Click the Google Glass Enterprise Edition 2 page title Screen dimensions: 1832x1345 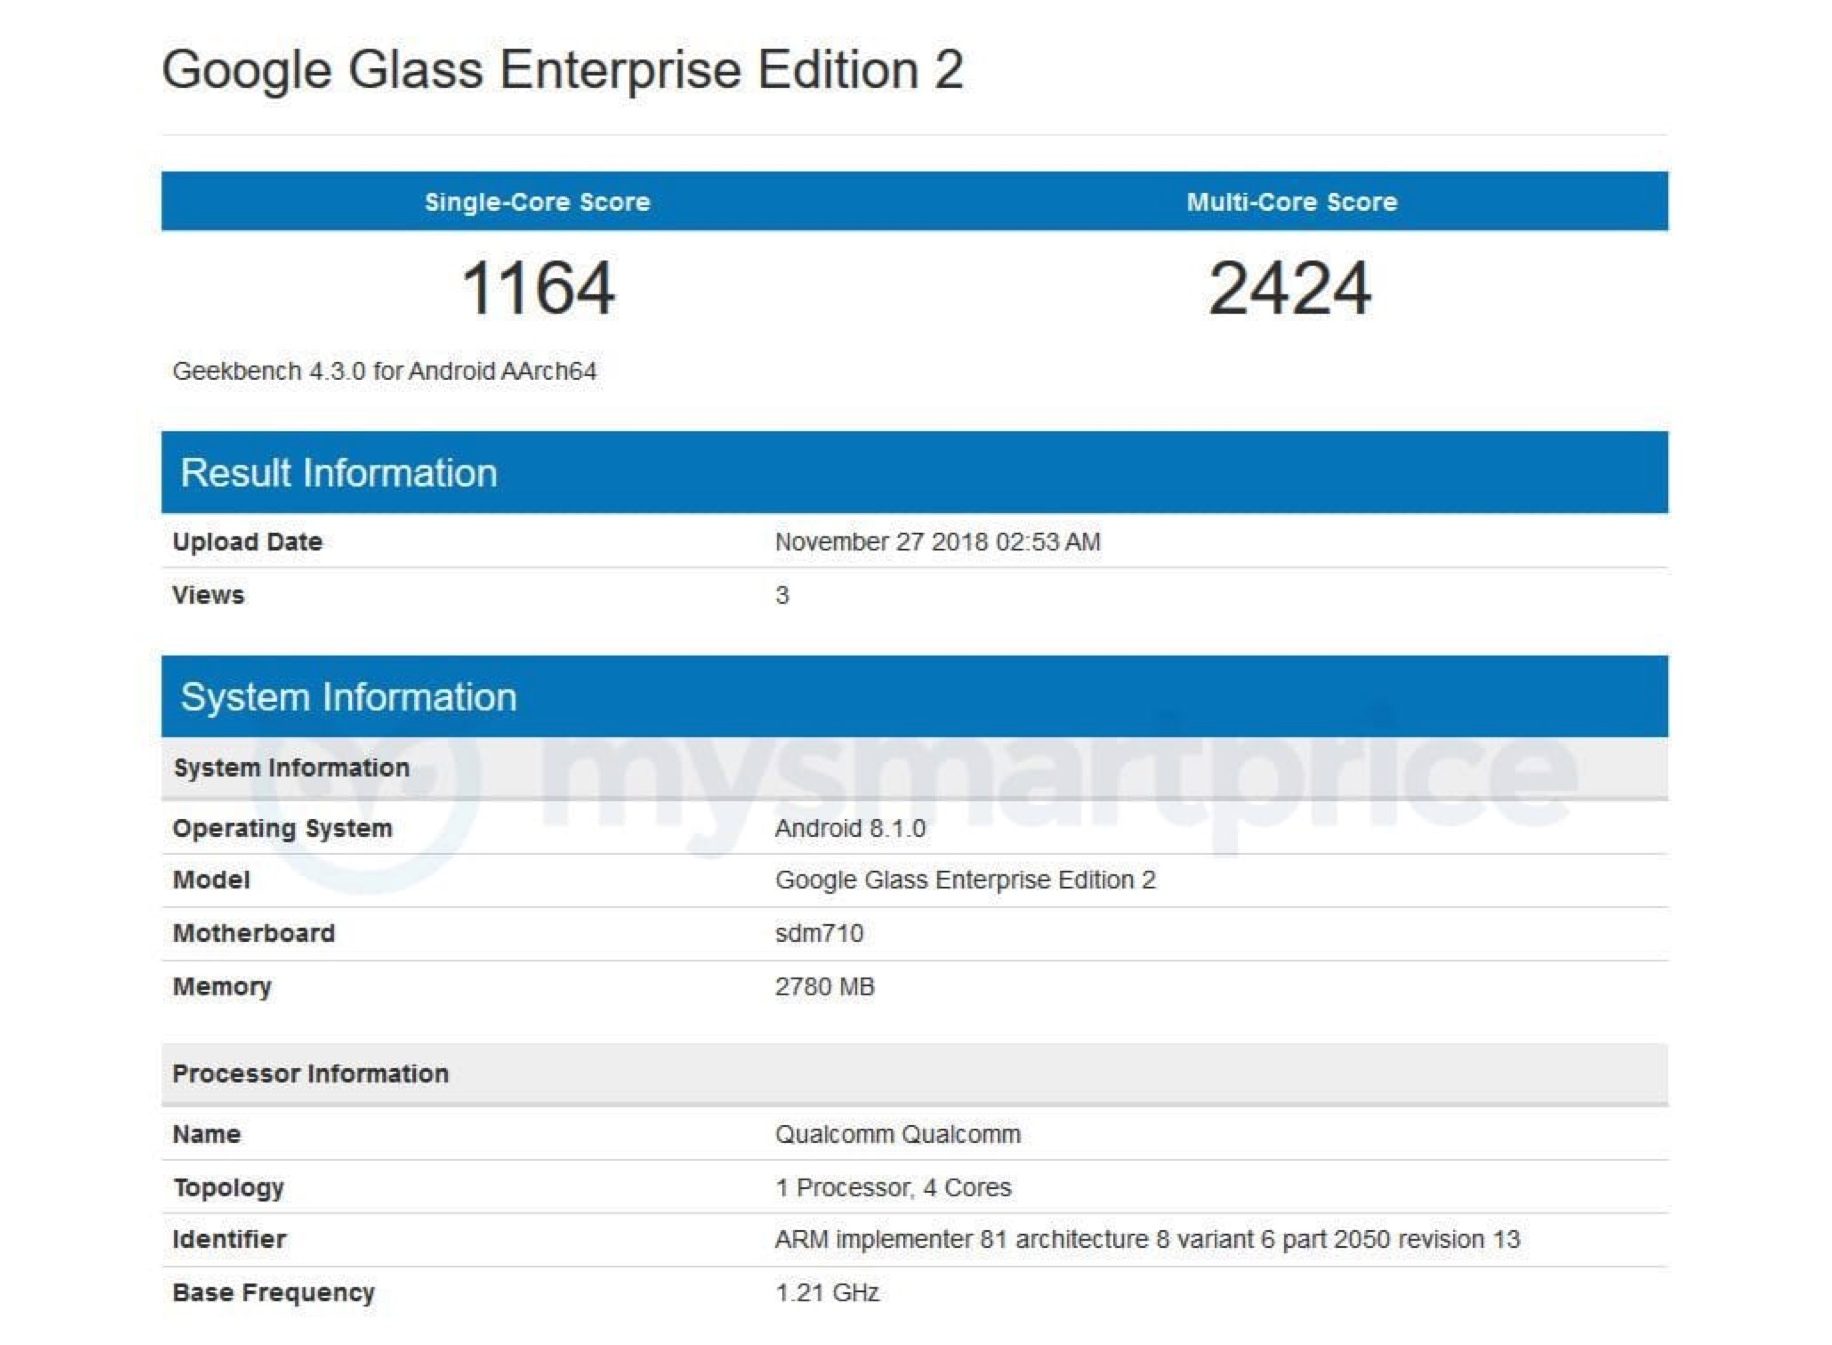[562, 70]
